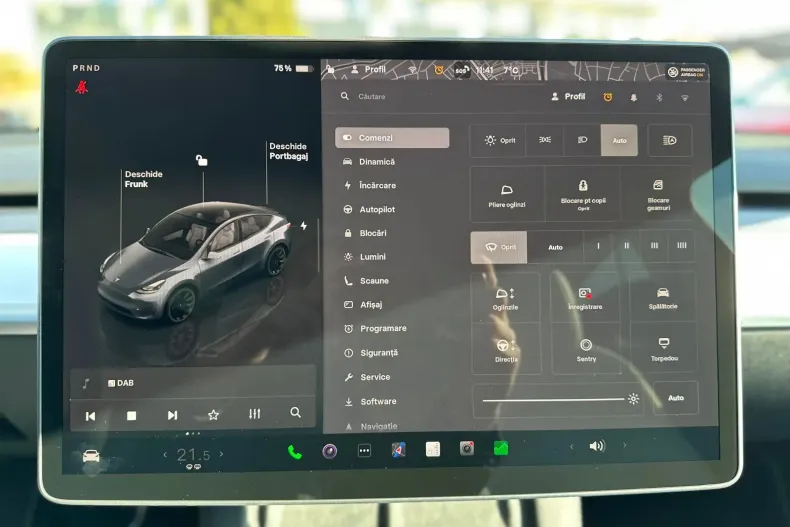Adjust the display brightness slider

(x=557, y=400)
